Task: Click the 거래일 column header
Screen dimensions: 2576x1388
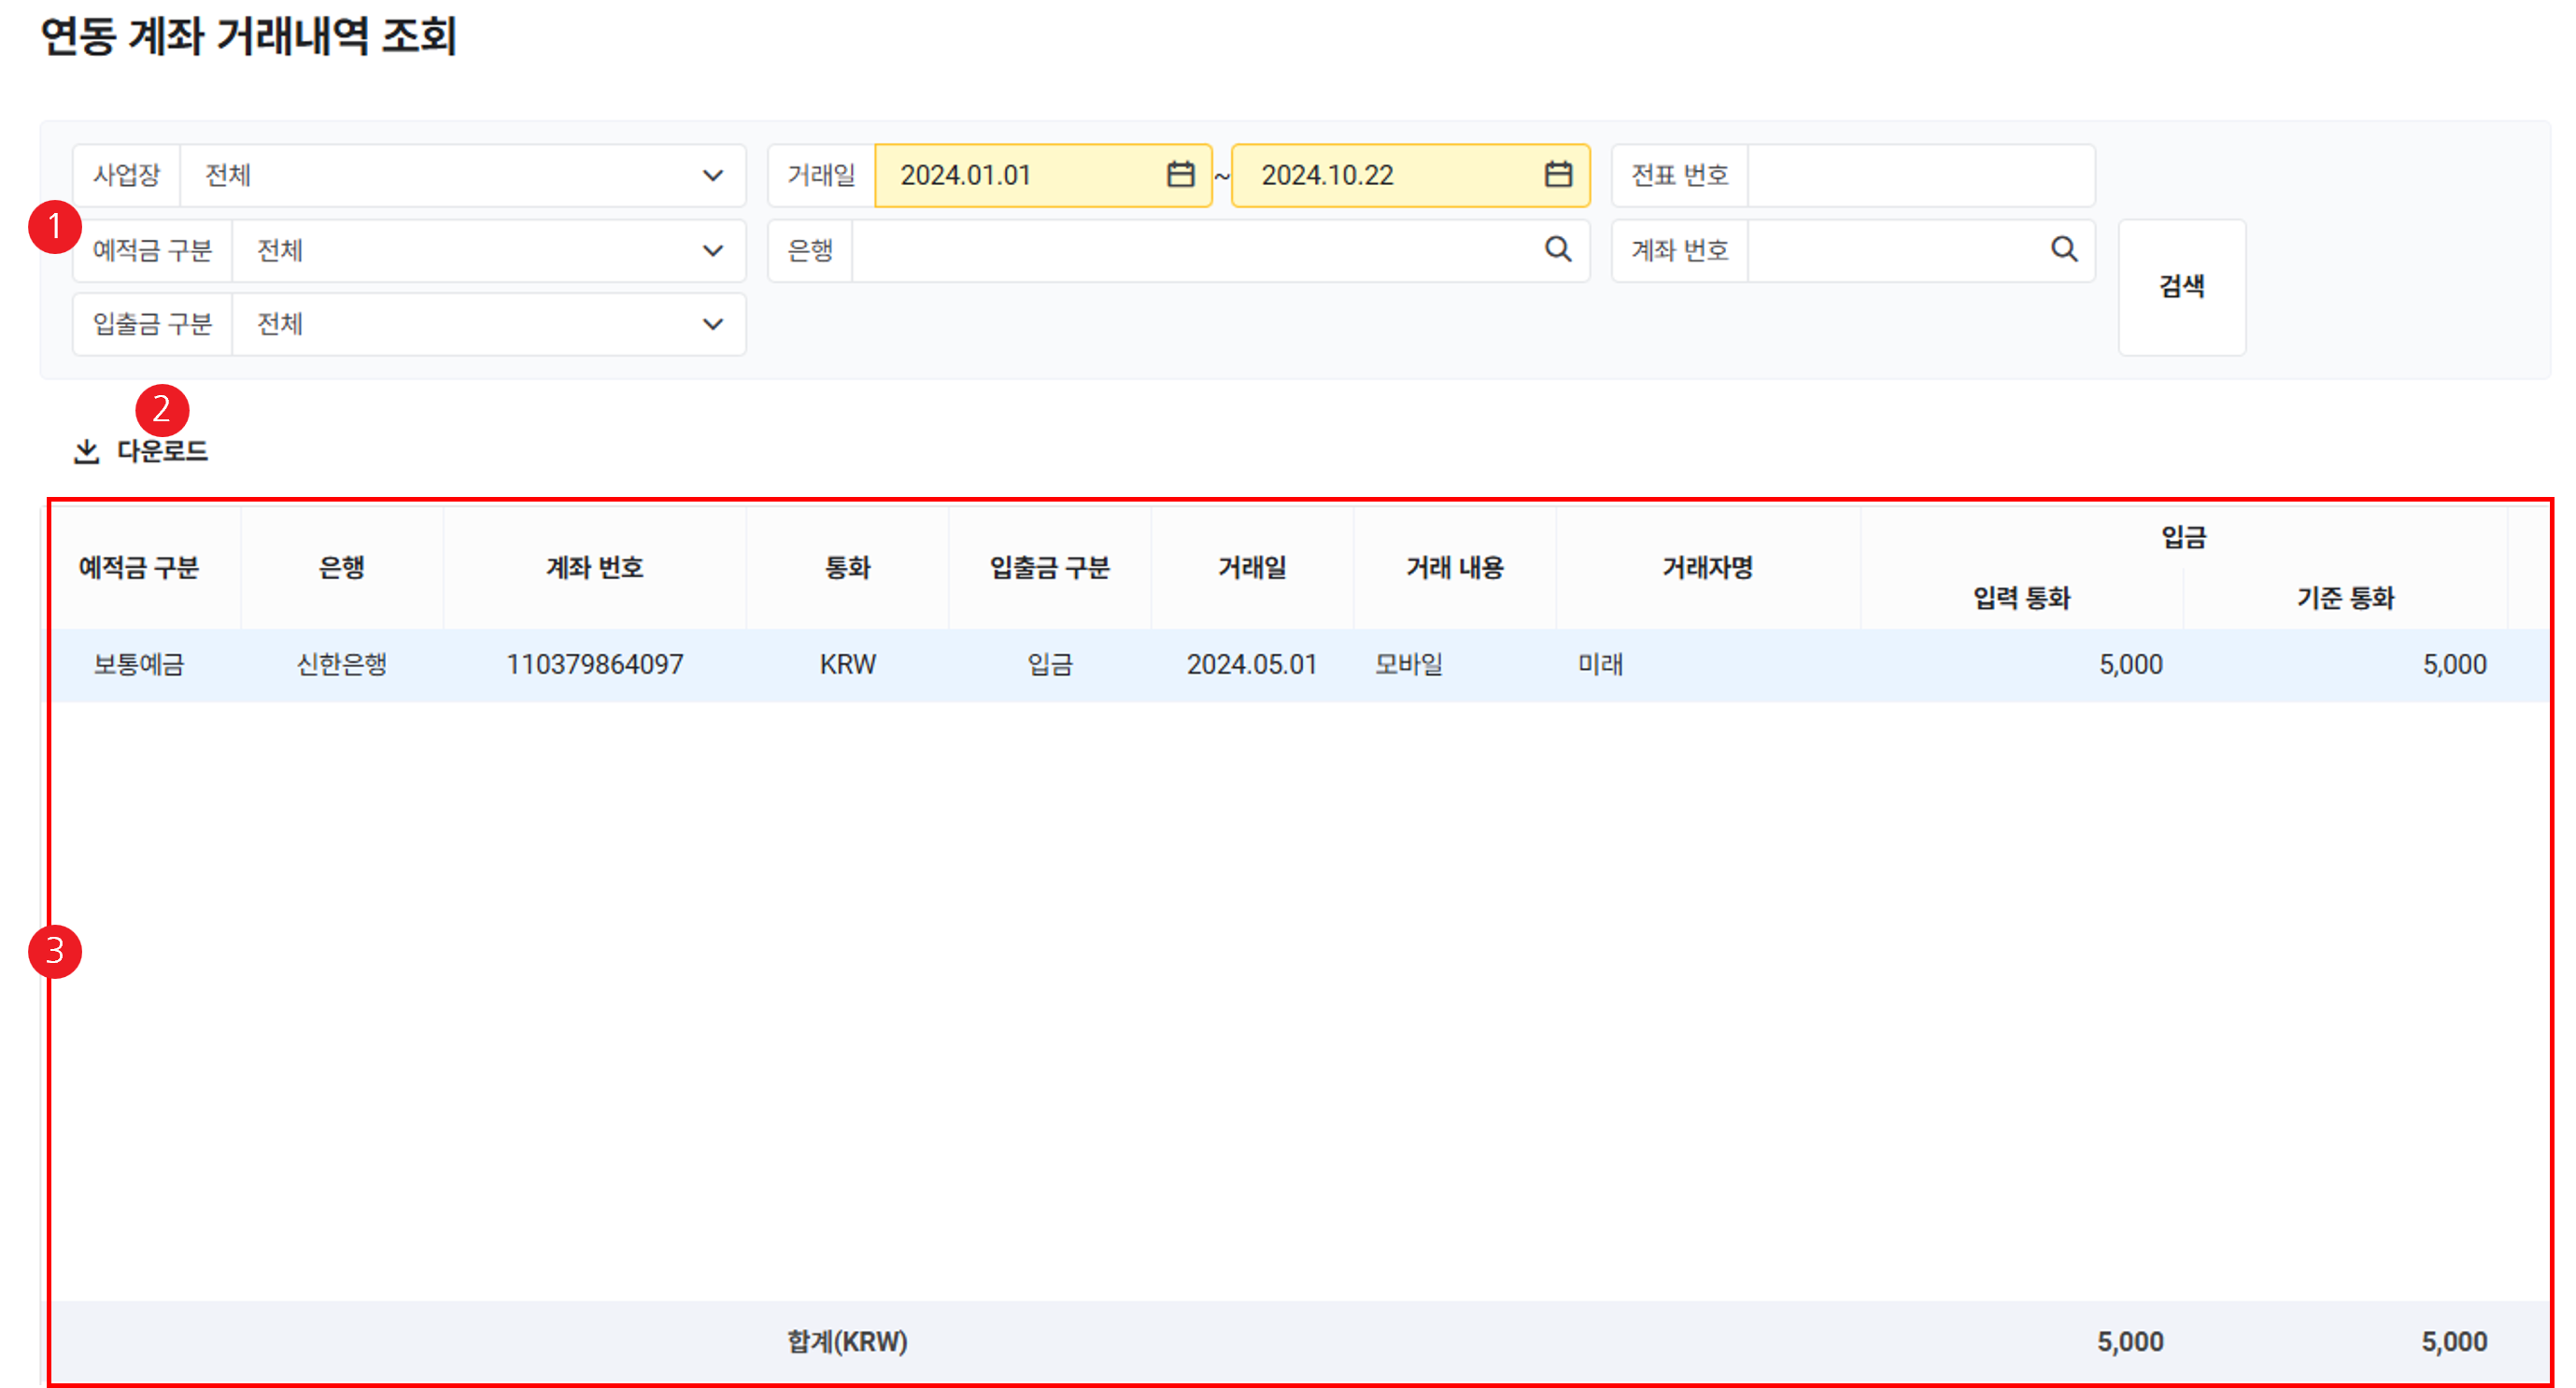Action: 1252,568
